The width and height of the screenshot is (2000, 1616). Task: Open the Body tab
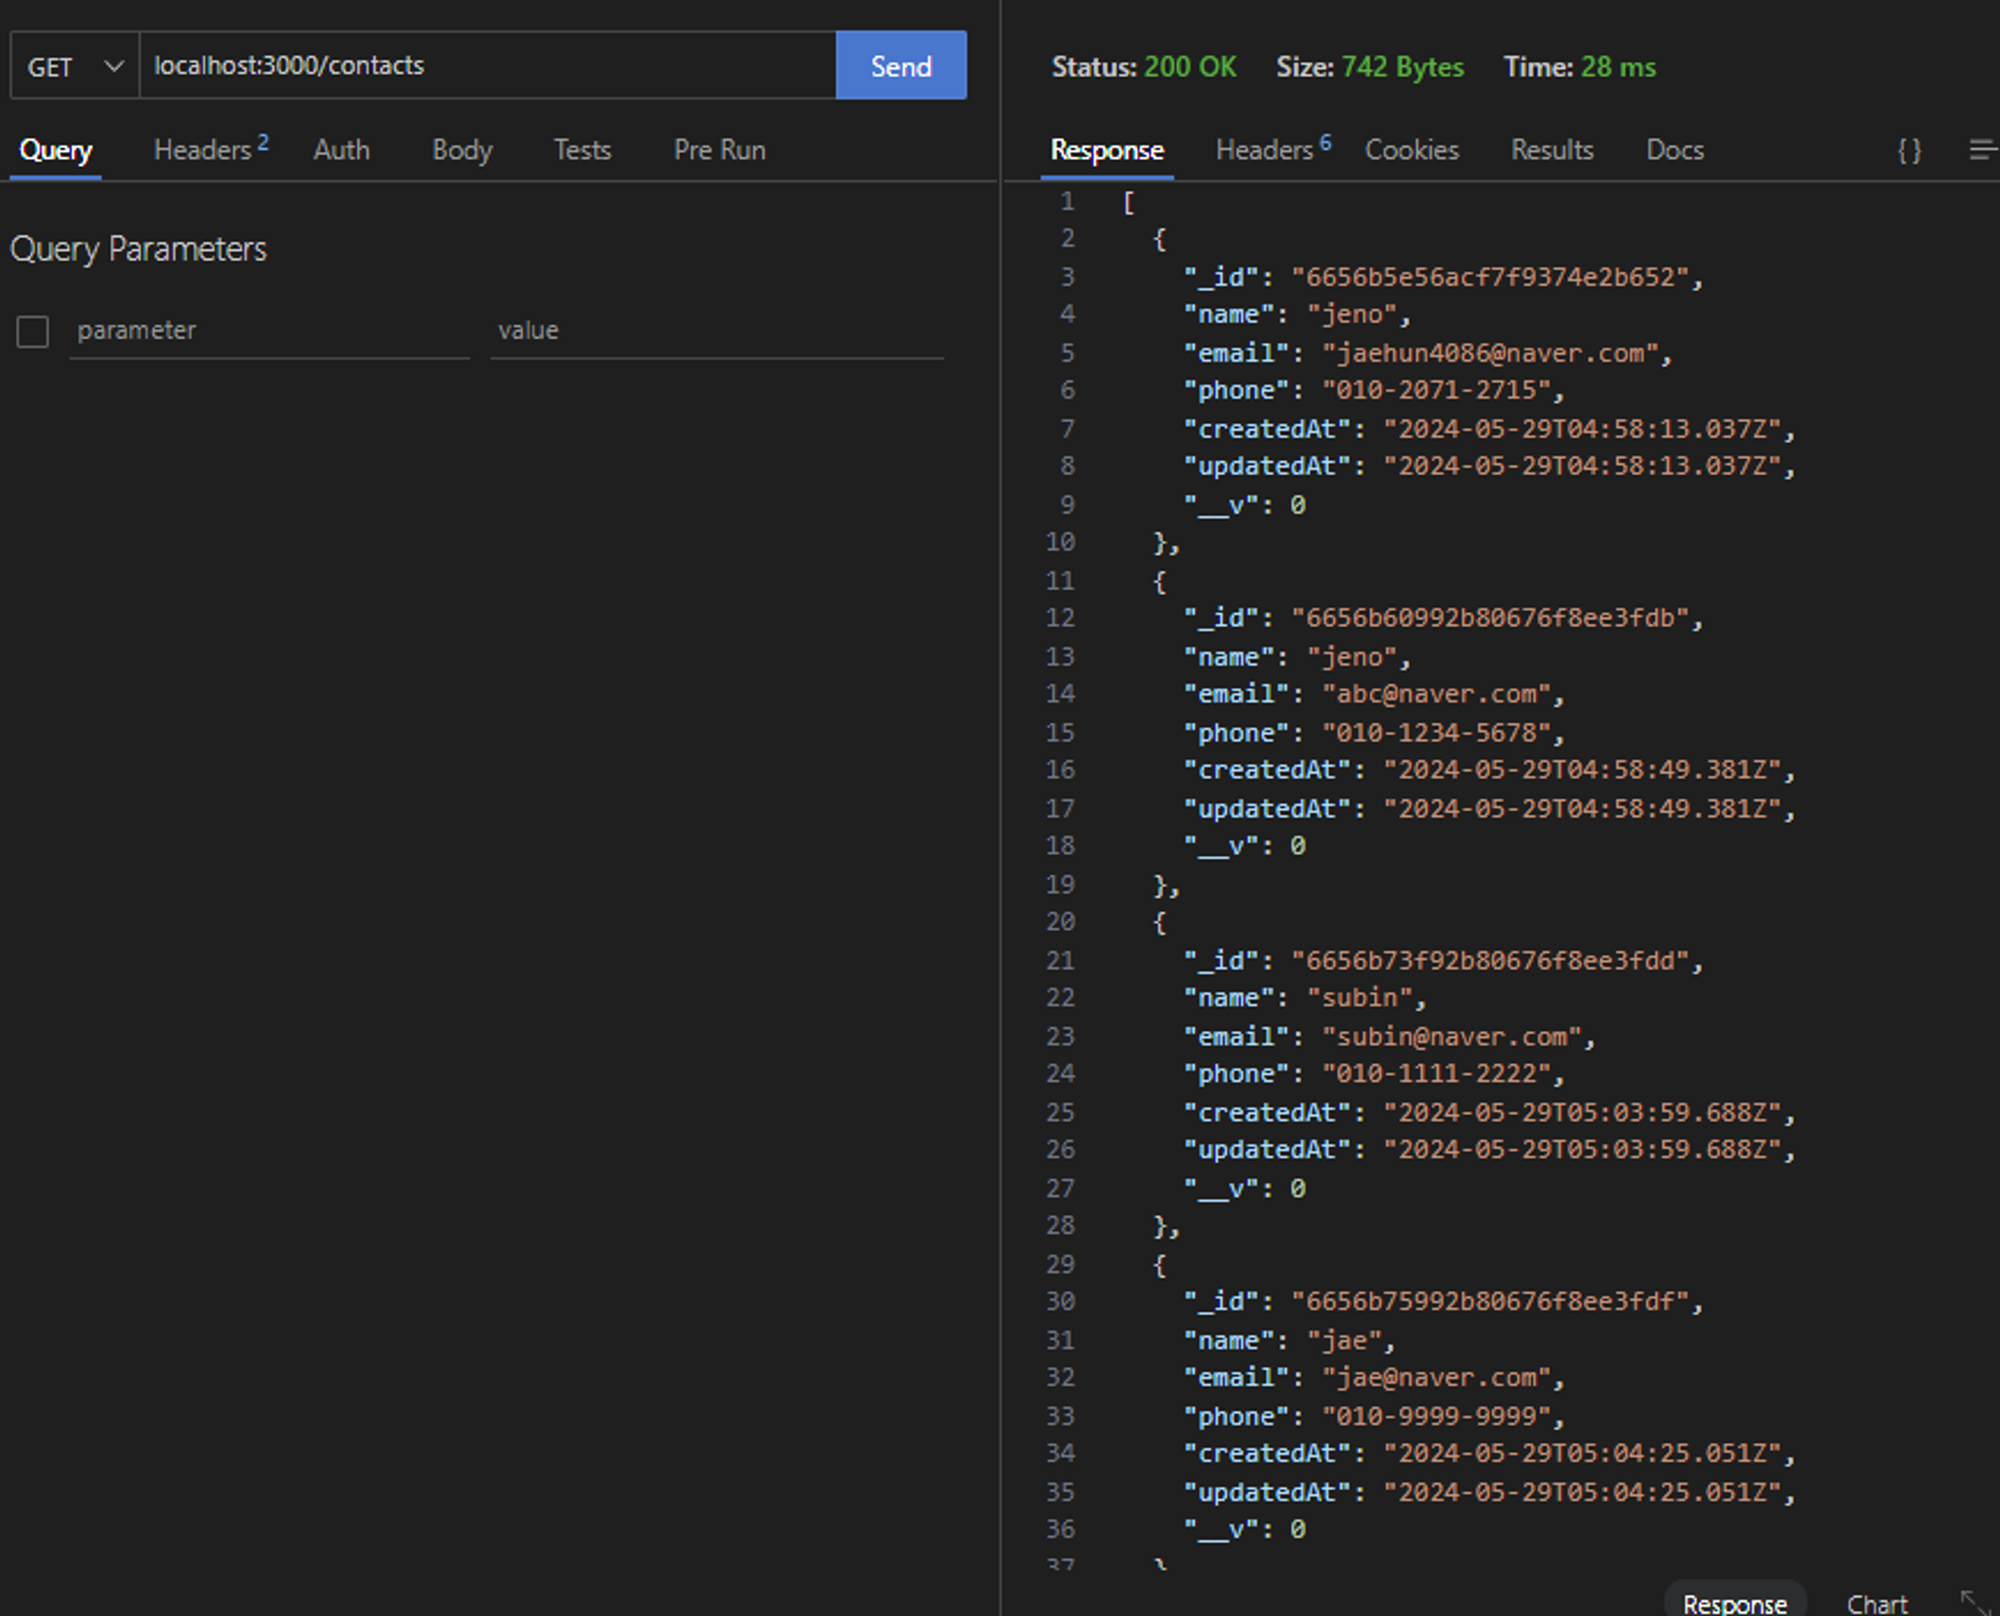click(462, 150)
